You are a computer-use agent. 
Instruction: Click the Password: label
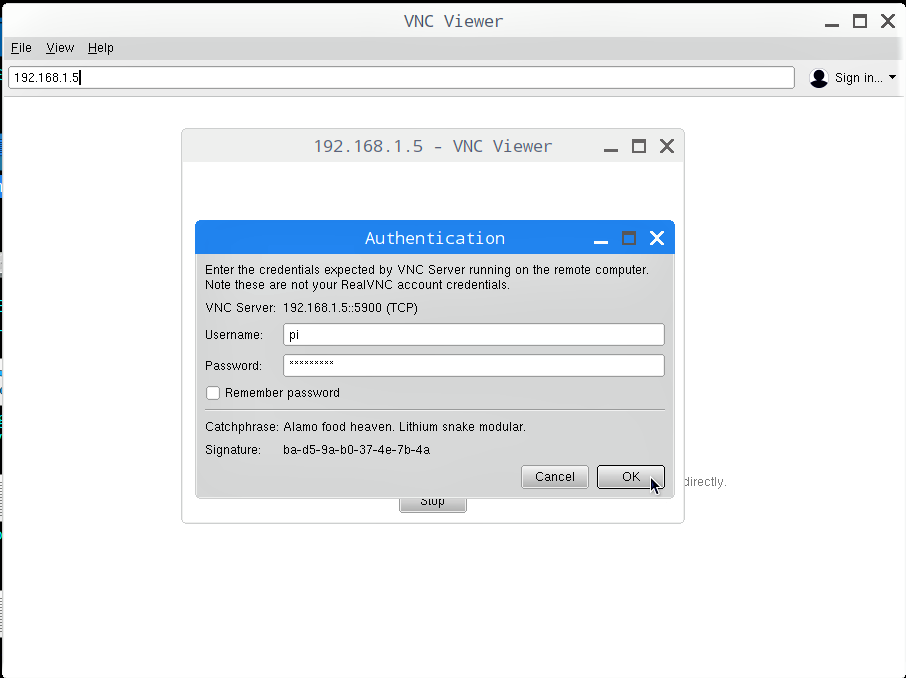coord(233,365)
